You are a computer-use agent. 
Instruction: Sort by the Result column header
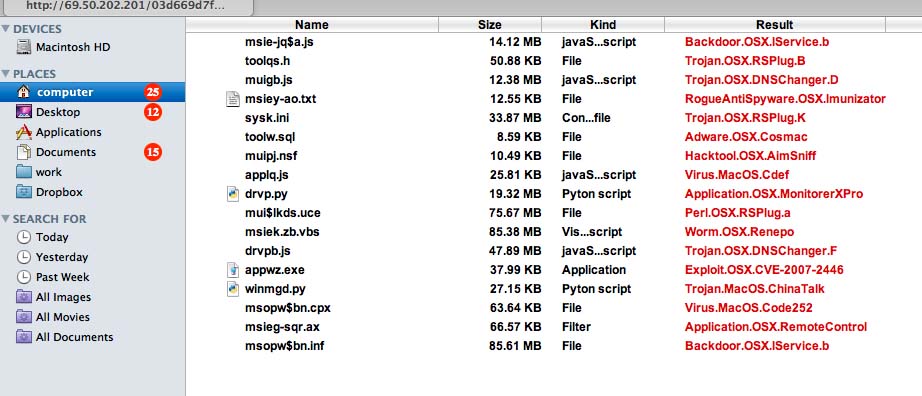pos(775,25)
